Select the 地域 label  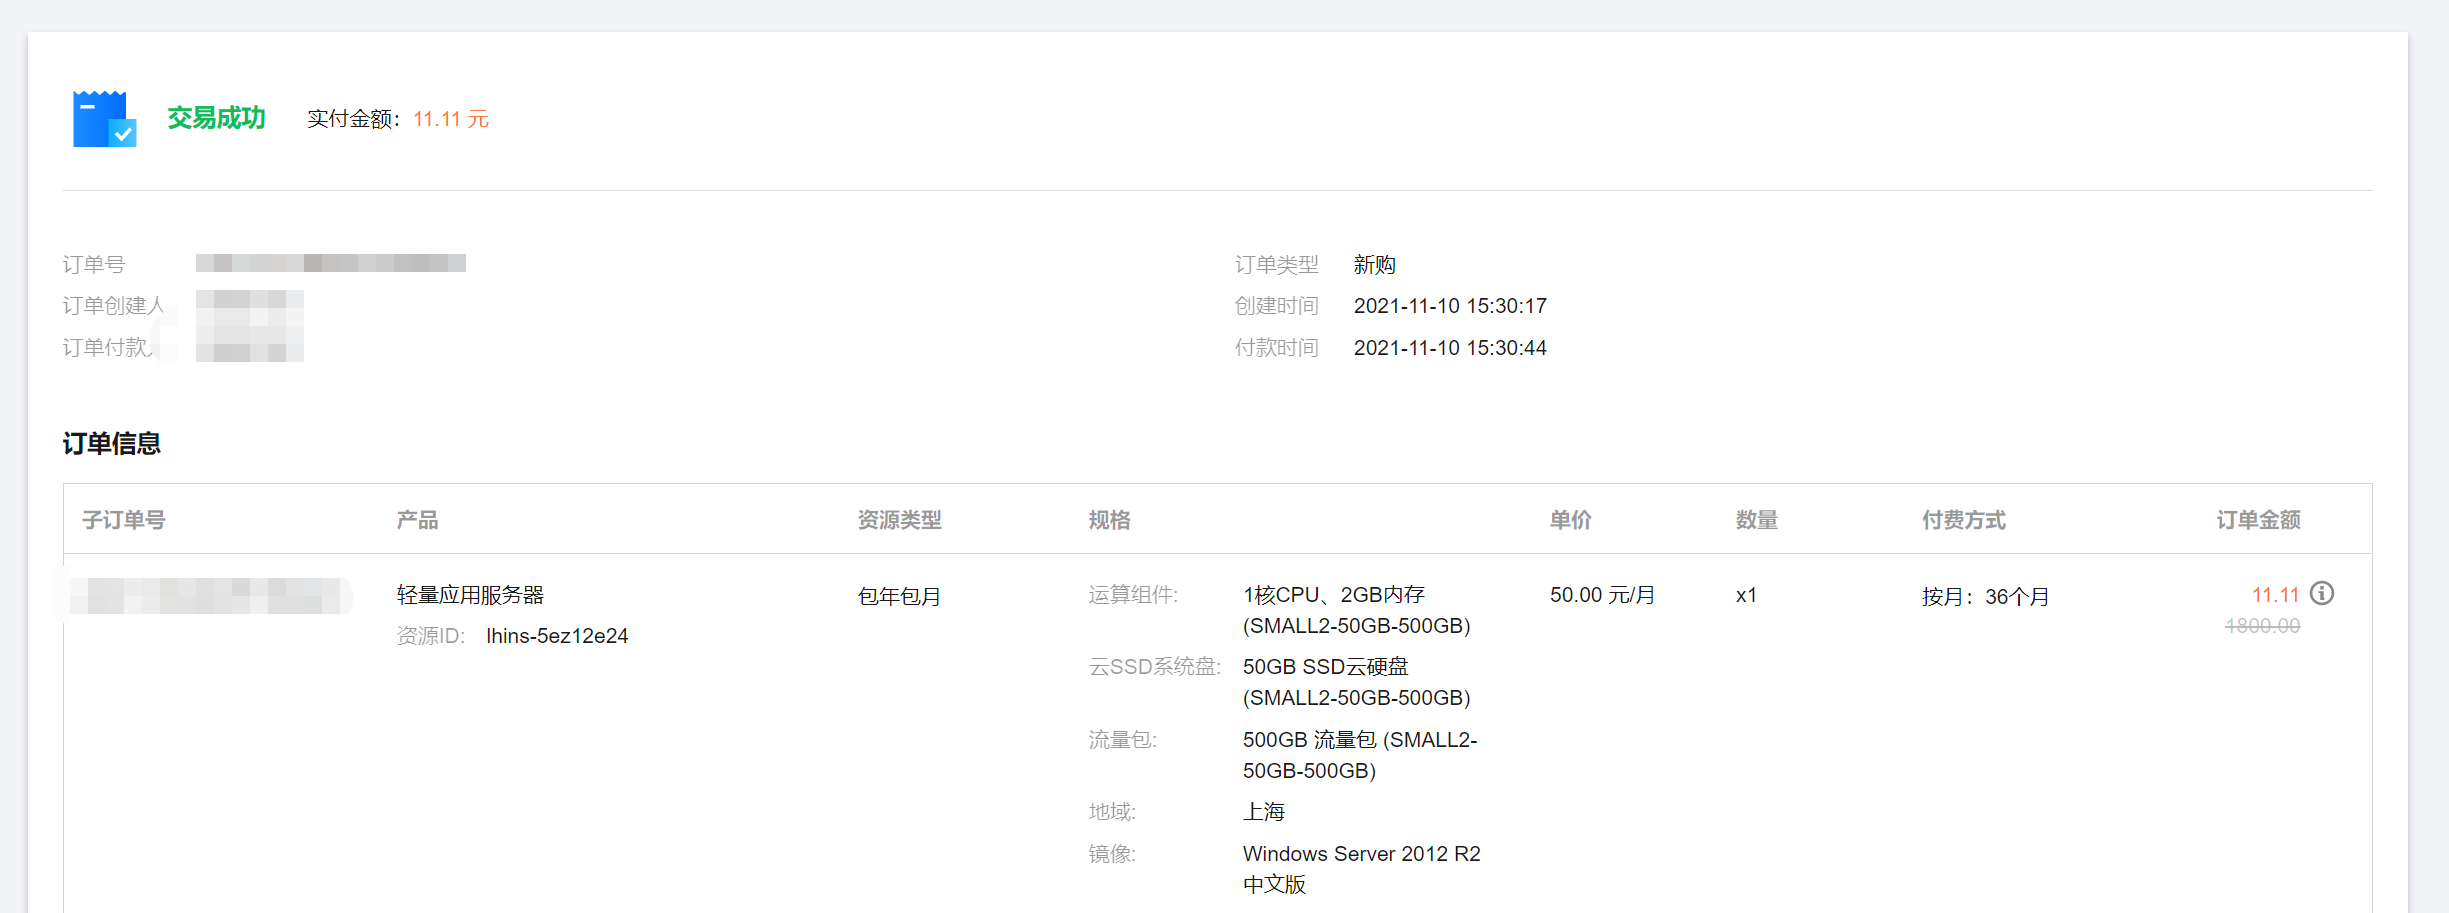click(x=1113, y=812)
